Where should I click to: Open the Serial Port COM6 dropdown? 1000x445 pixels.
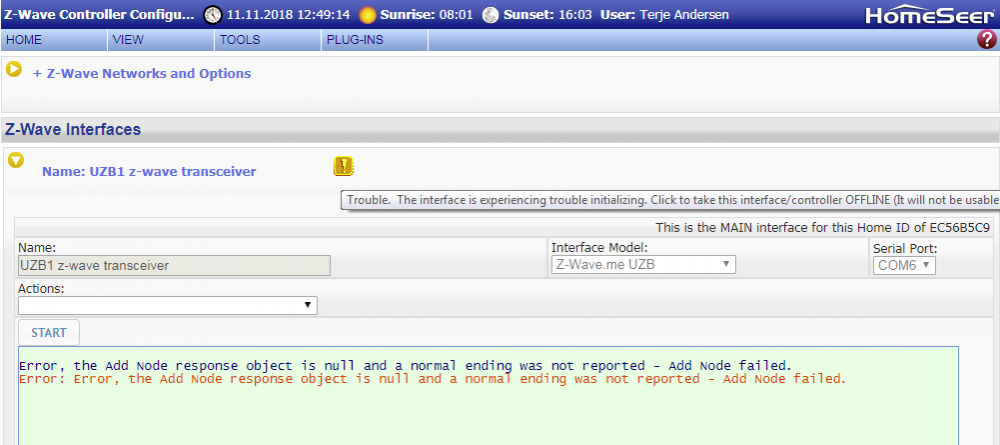pos(904,265)
